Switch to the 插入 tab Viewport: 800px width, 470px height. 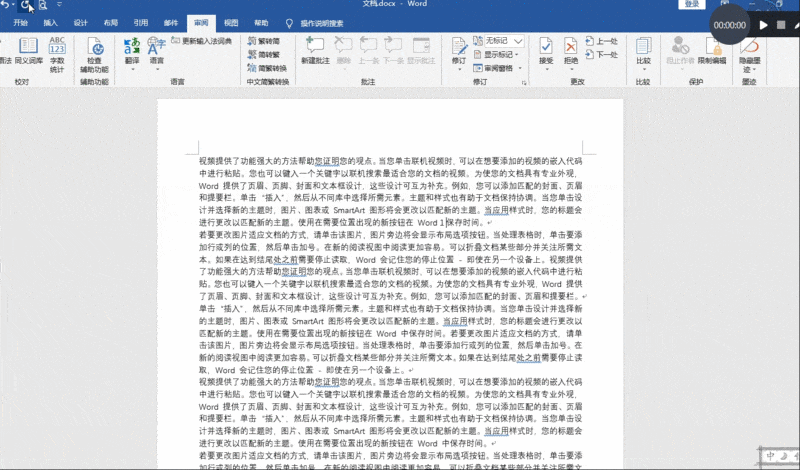[51, 23]
